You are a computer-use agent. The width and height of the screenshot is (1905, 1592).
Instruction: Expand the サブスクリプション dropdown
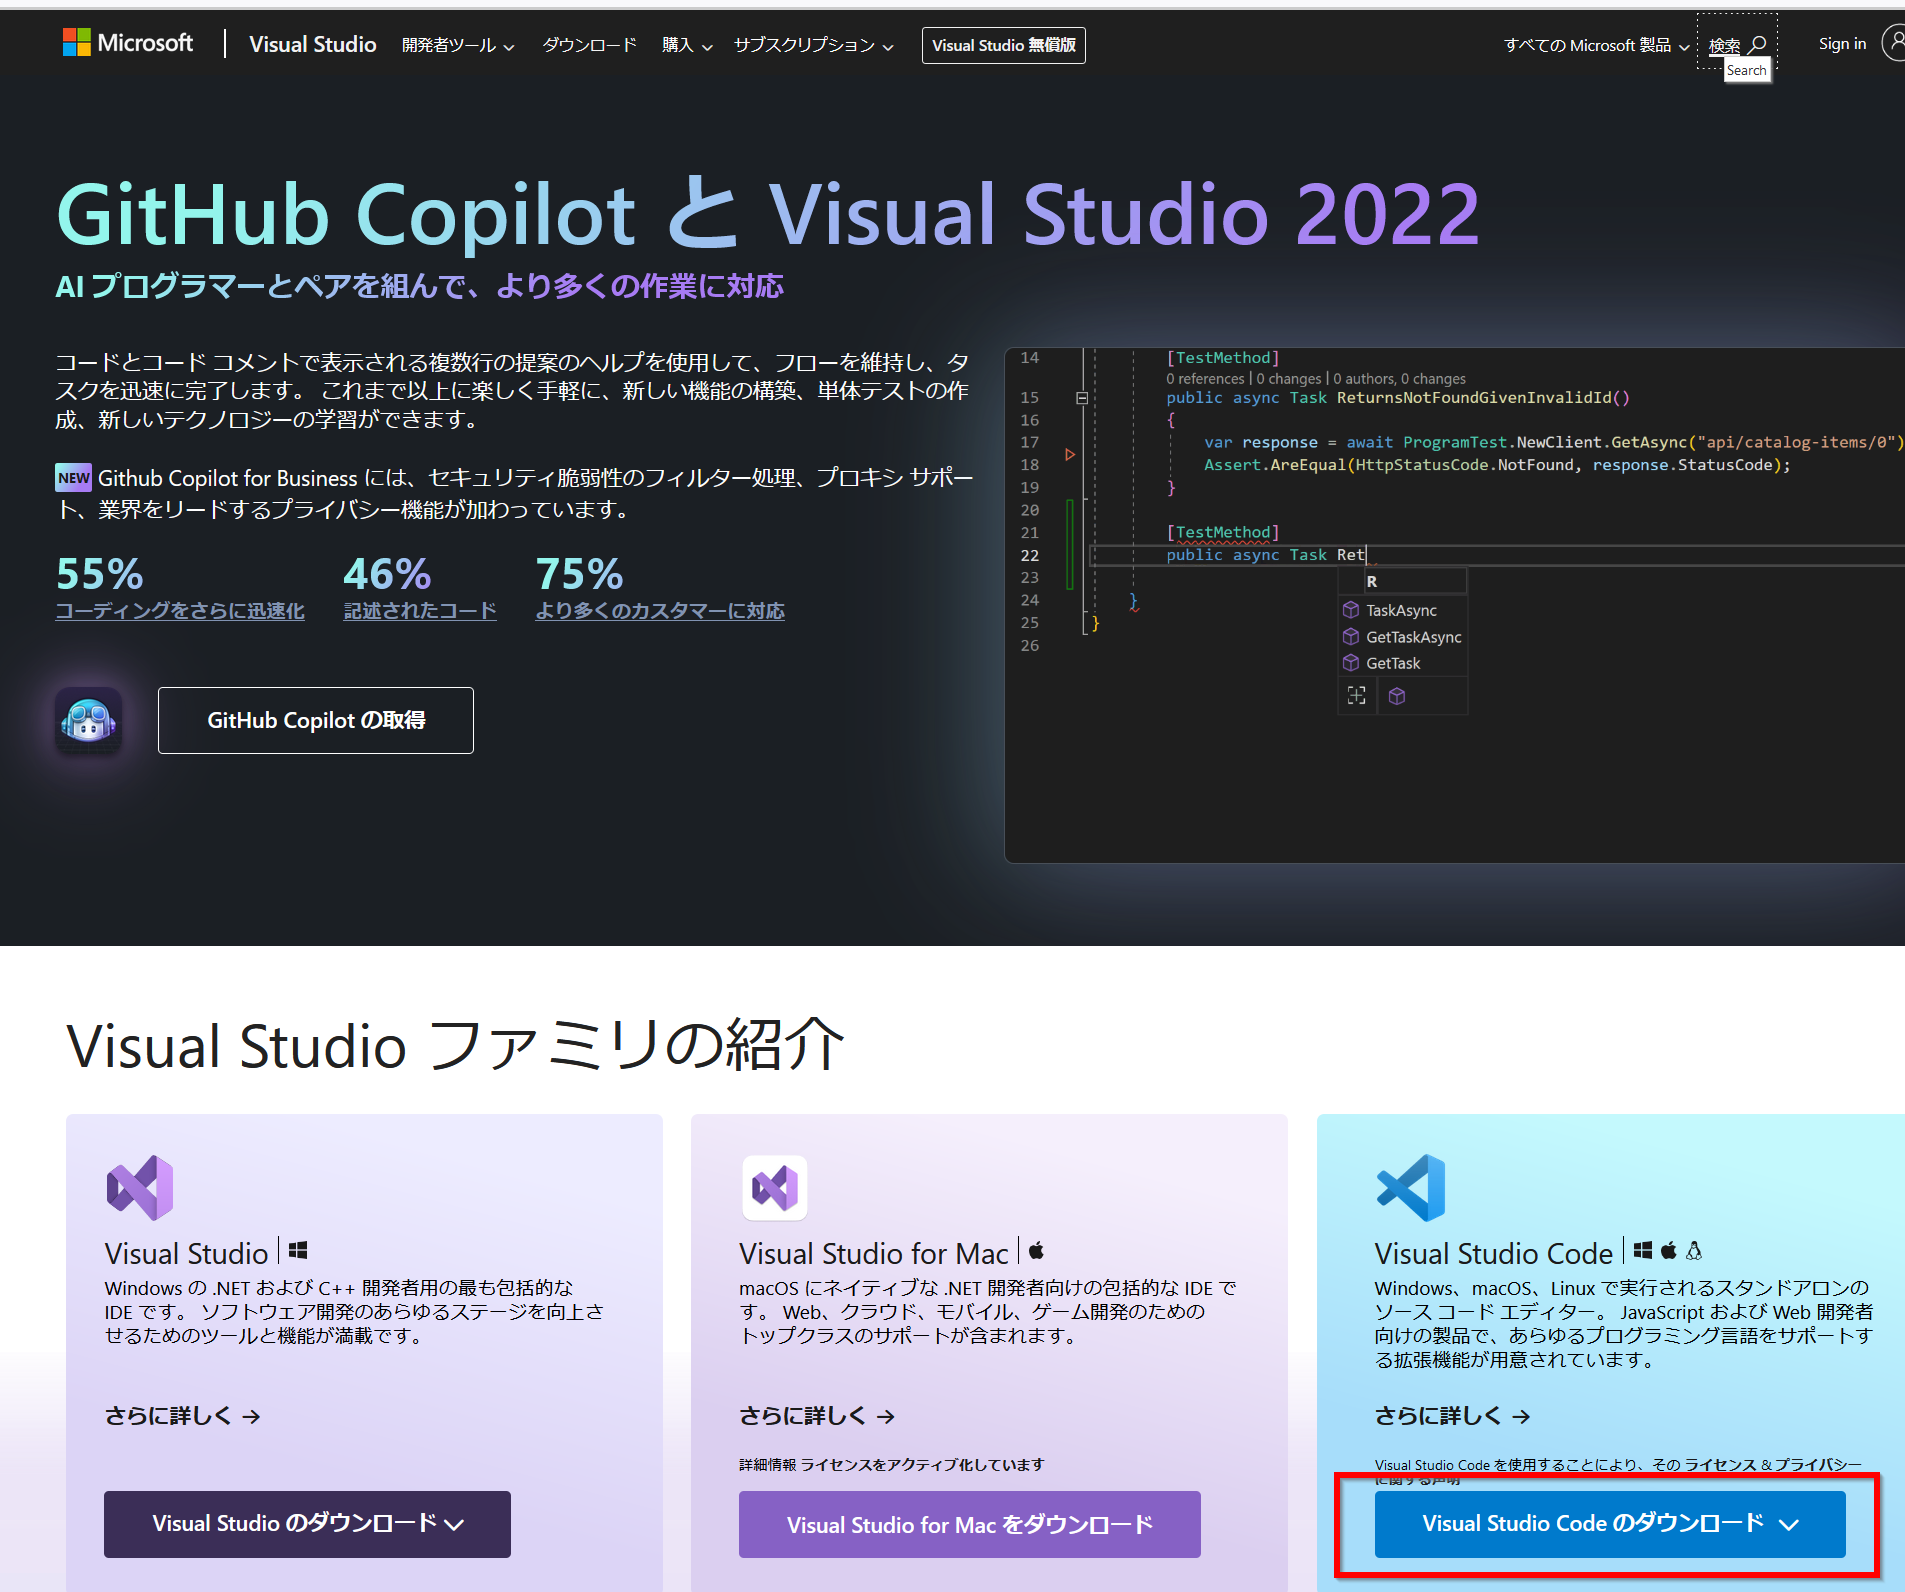[813, 45]
